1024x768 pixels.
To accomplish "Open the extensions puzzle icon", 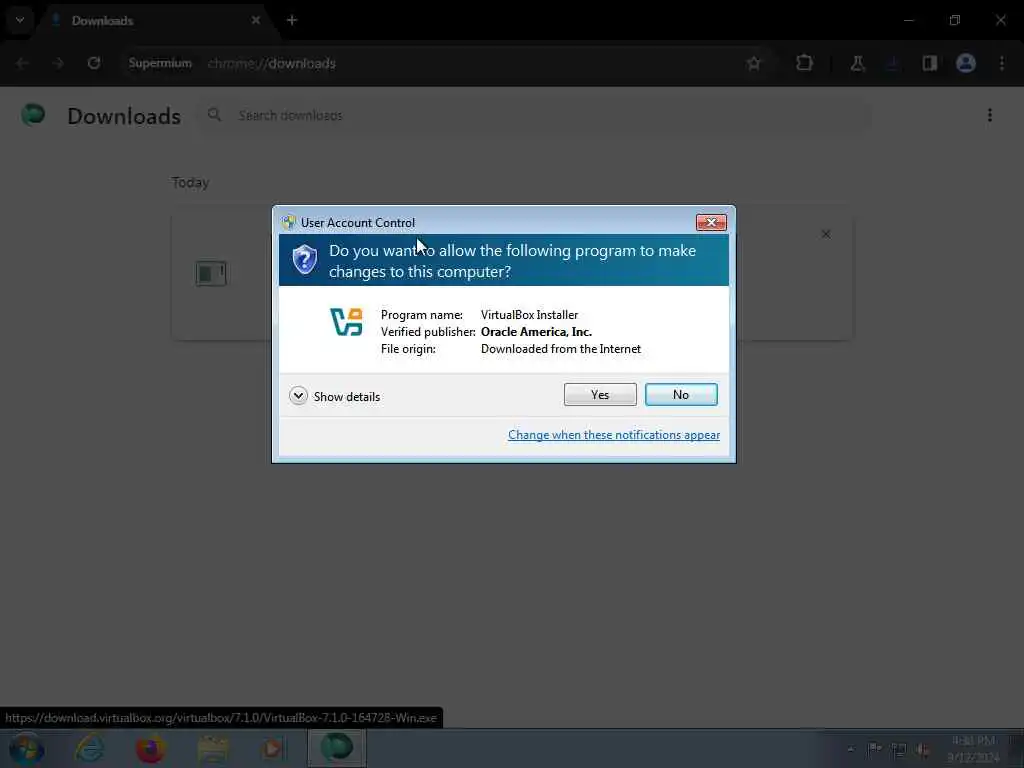I will coord(804,63).
